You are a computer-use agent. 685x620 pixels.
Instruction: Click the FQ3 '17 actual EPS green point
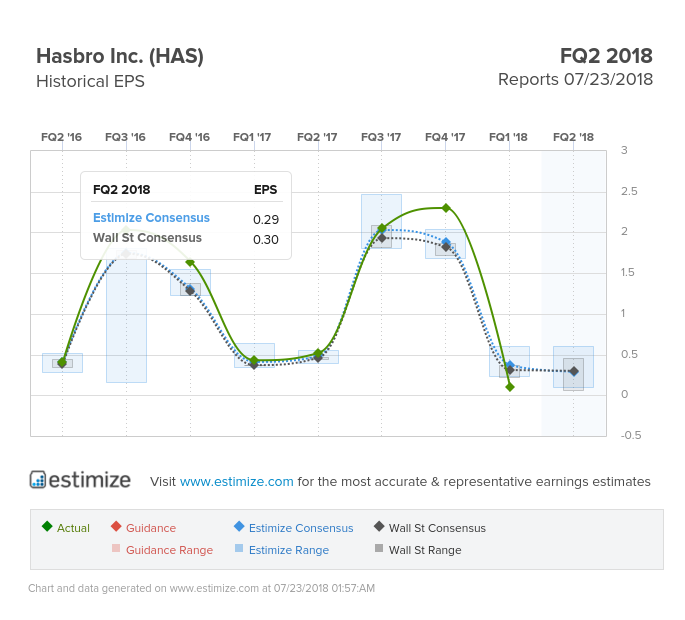pos(382,228)
